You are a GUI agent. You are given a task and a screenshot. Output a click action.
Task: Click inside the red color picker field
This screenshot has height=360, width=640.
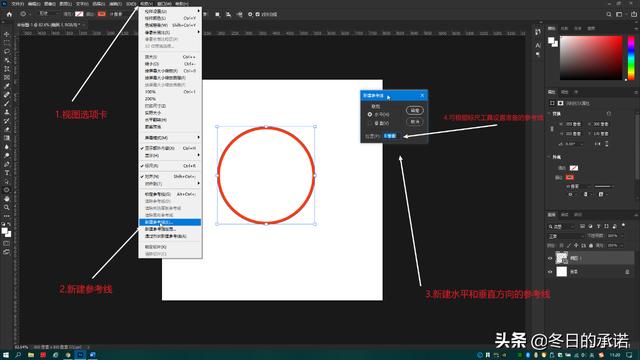[591, 58]
